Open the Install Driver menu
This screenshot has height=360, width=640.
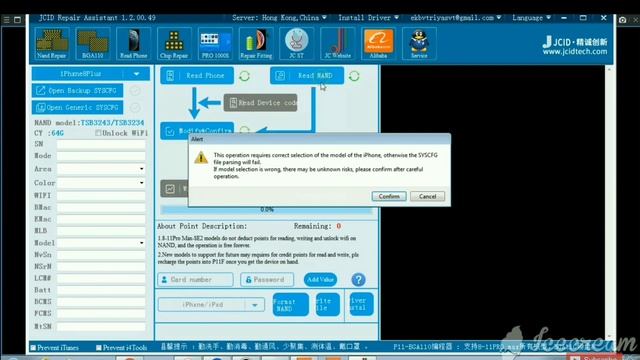[368, 18]
